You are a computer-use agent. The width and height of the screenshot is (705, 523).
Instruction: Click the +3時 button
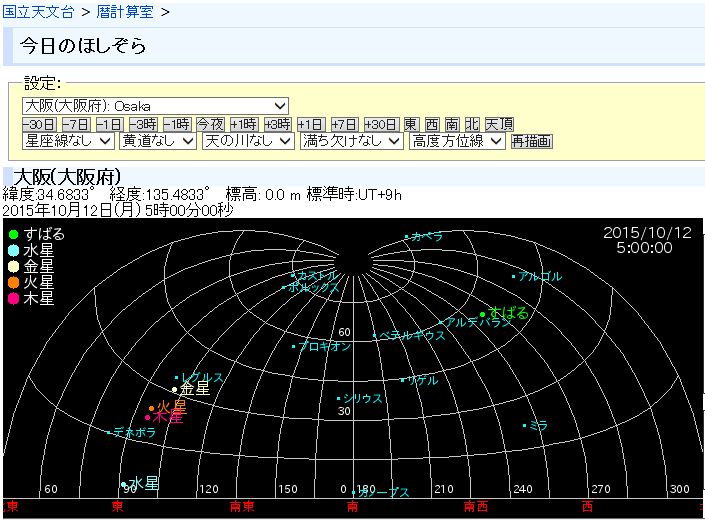[x=277, y=124]
